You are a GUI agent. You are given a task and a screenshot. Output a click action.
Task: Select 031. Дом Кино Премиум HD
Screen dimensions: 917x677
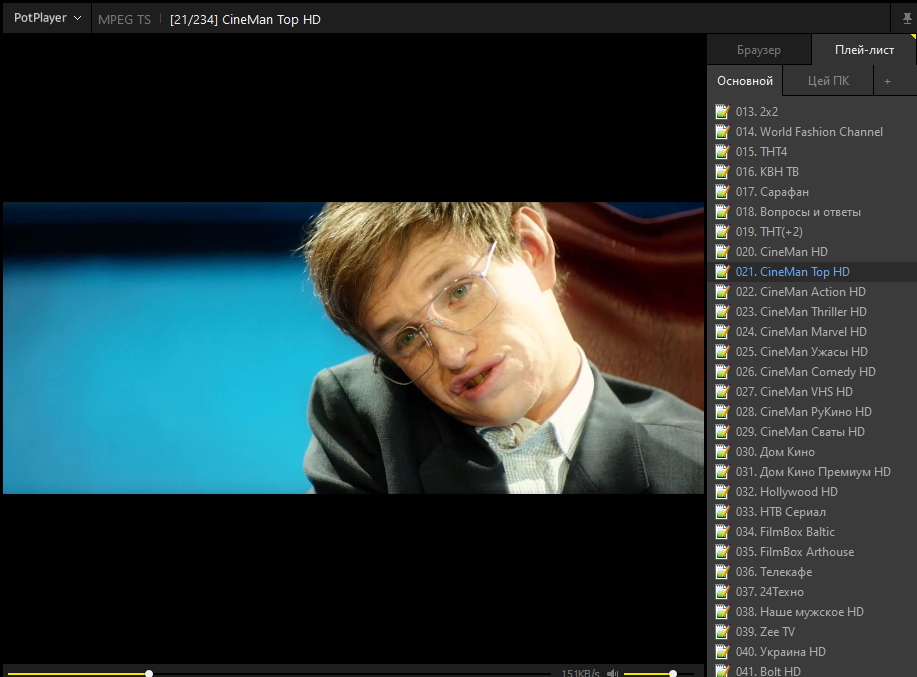pyautogui.click(x=812, y=471)
